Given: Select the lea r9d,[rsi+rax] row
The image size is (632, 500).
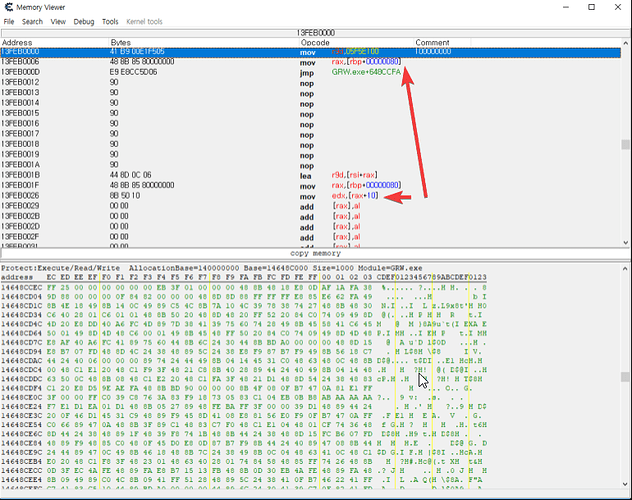Looking at the screenshot, I should (x=300, y=175).
